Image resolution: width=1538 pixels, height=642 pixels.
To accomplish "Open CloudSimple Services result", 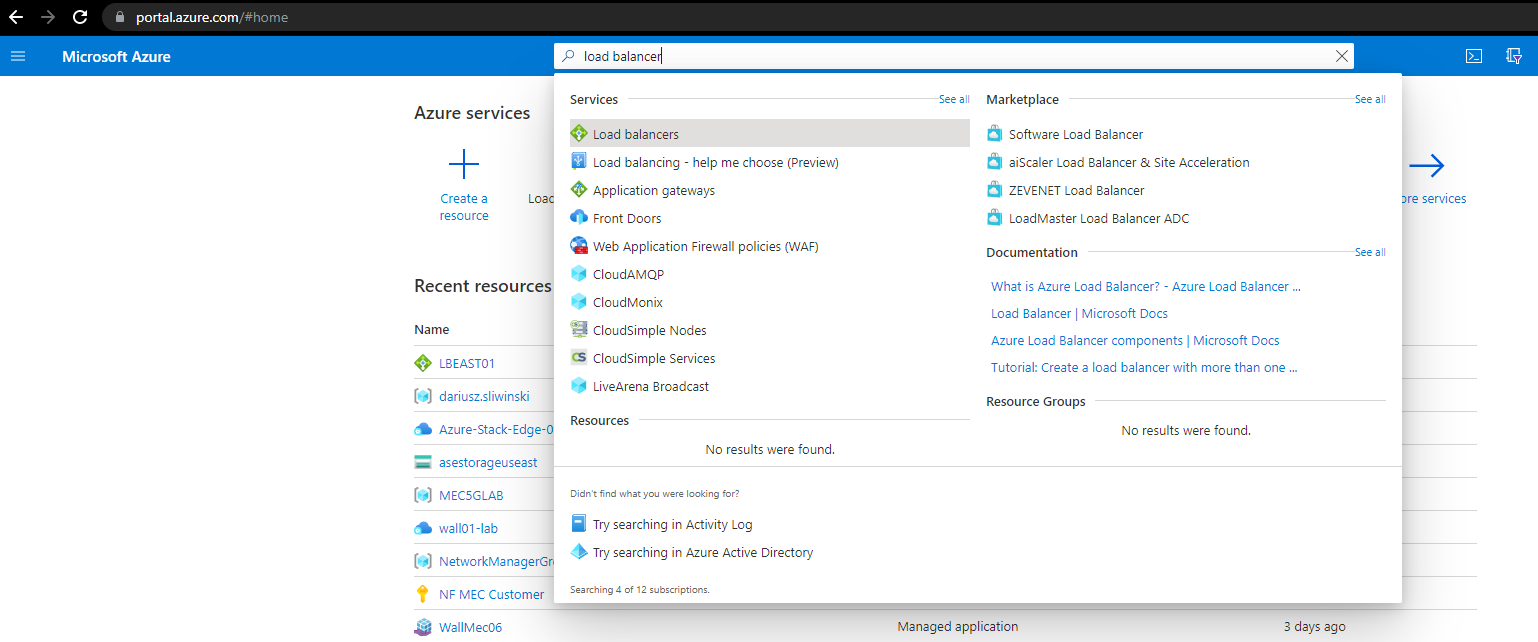I will pyautogui.click(x=654, y=358).
